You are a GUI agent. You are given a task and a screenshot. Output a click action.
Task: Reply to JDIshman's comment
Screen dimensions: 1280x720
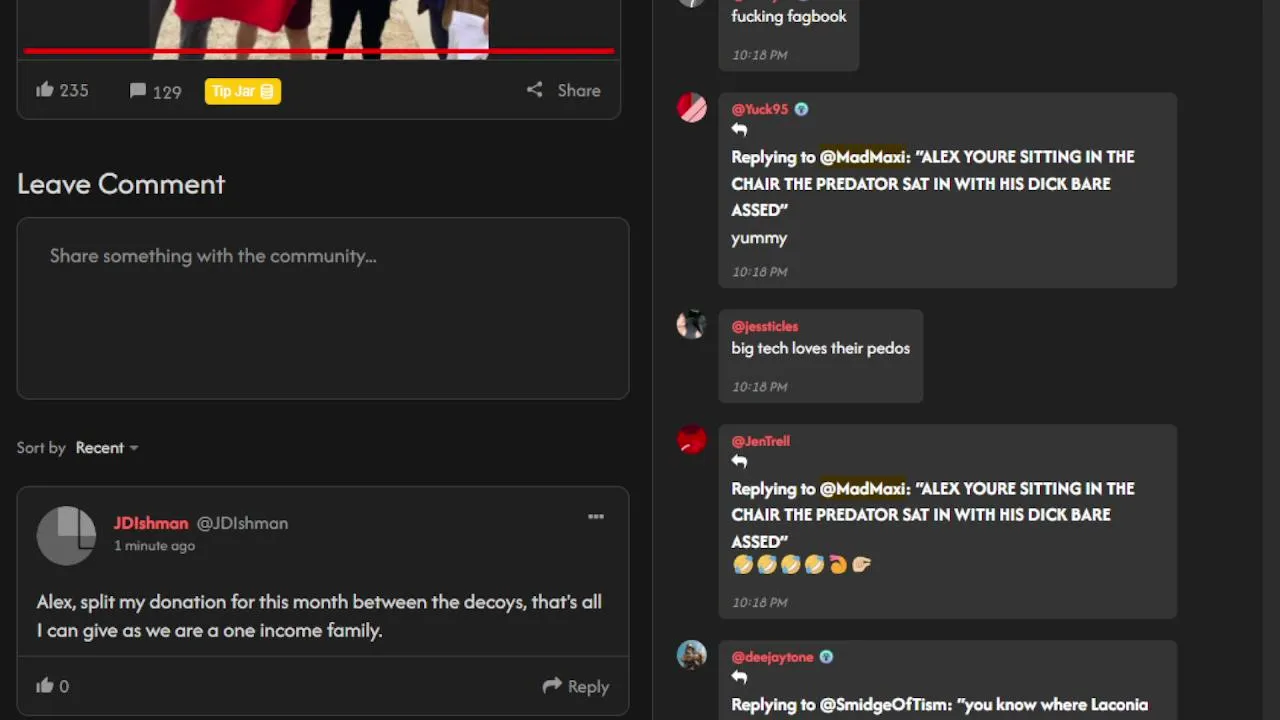[576, 686]
